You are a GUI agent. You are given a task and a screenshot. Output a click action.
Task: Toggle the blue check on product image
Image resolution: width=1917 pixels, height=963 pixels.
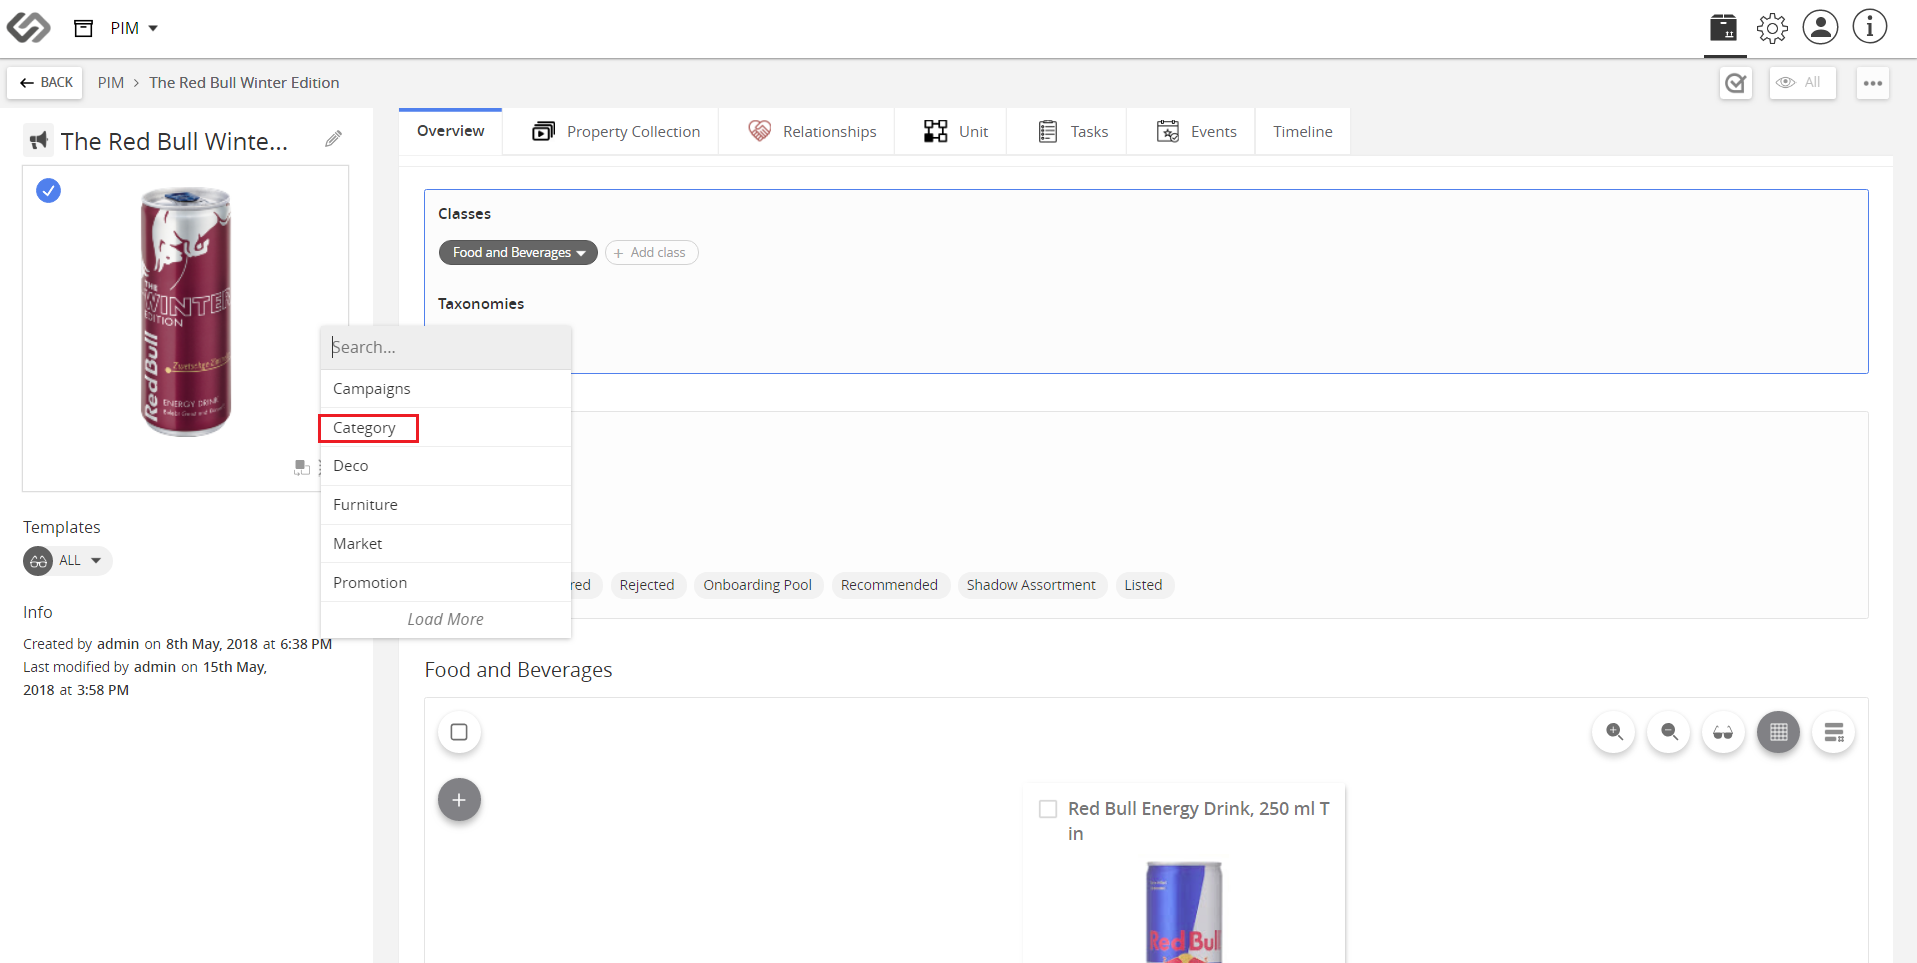click(x=48, y=190)
